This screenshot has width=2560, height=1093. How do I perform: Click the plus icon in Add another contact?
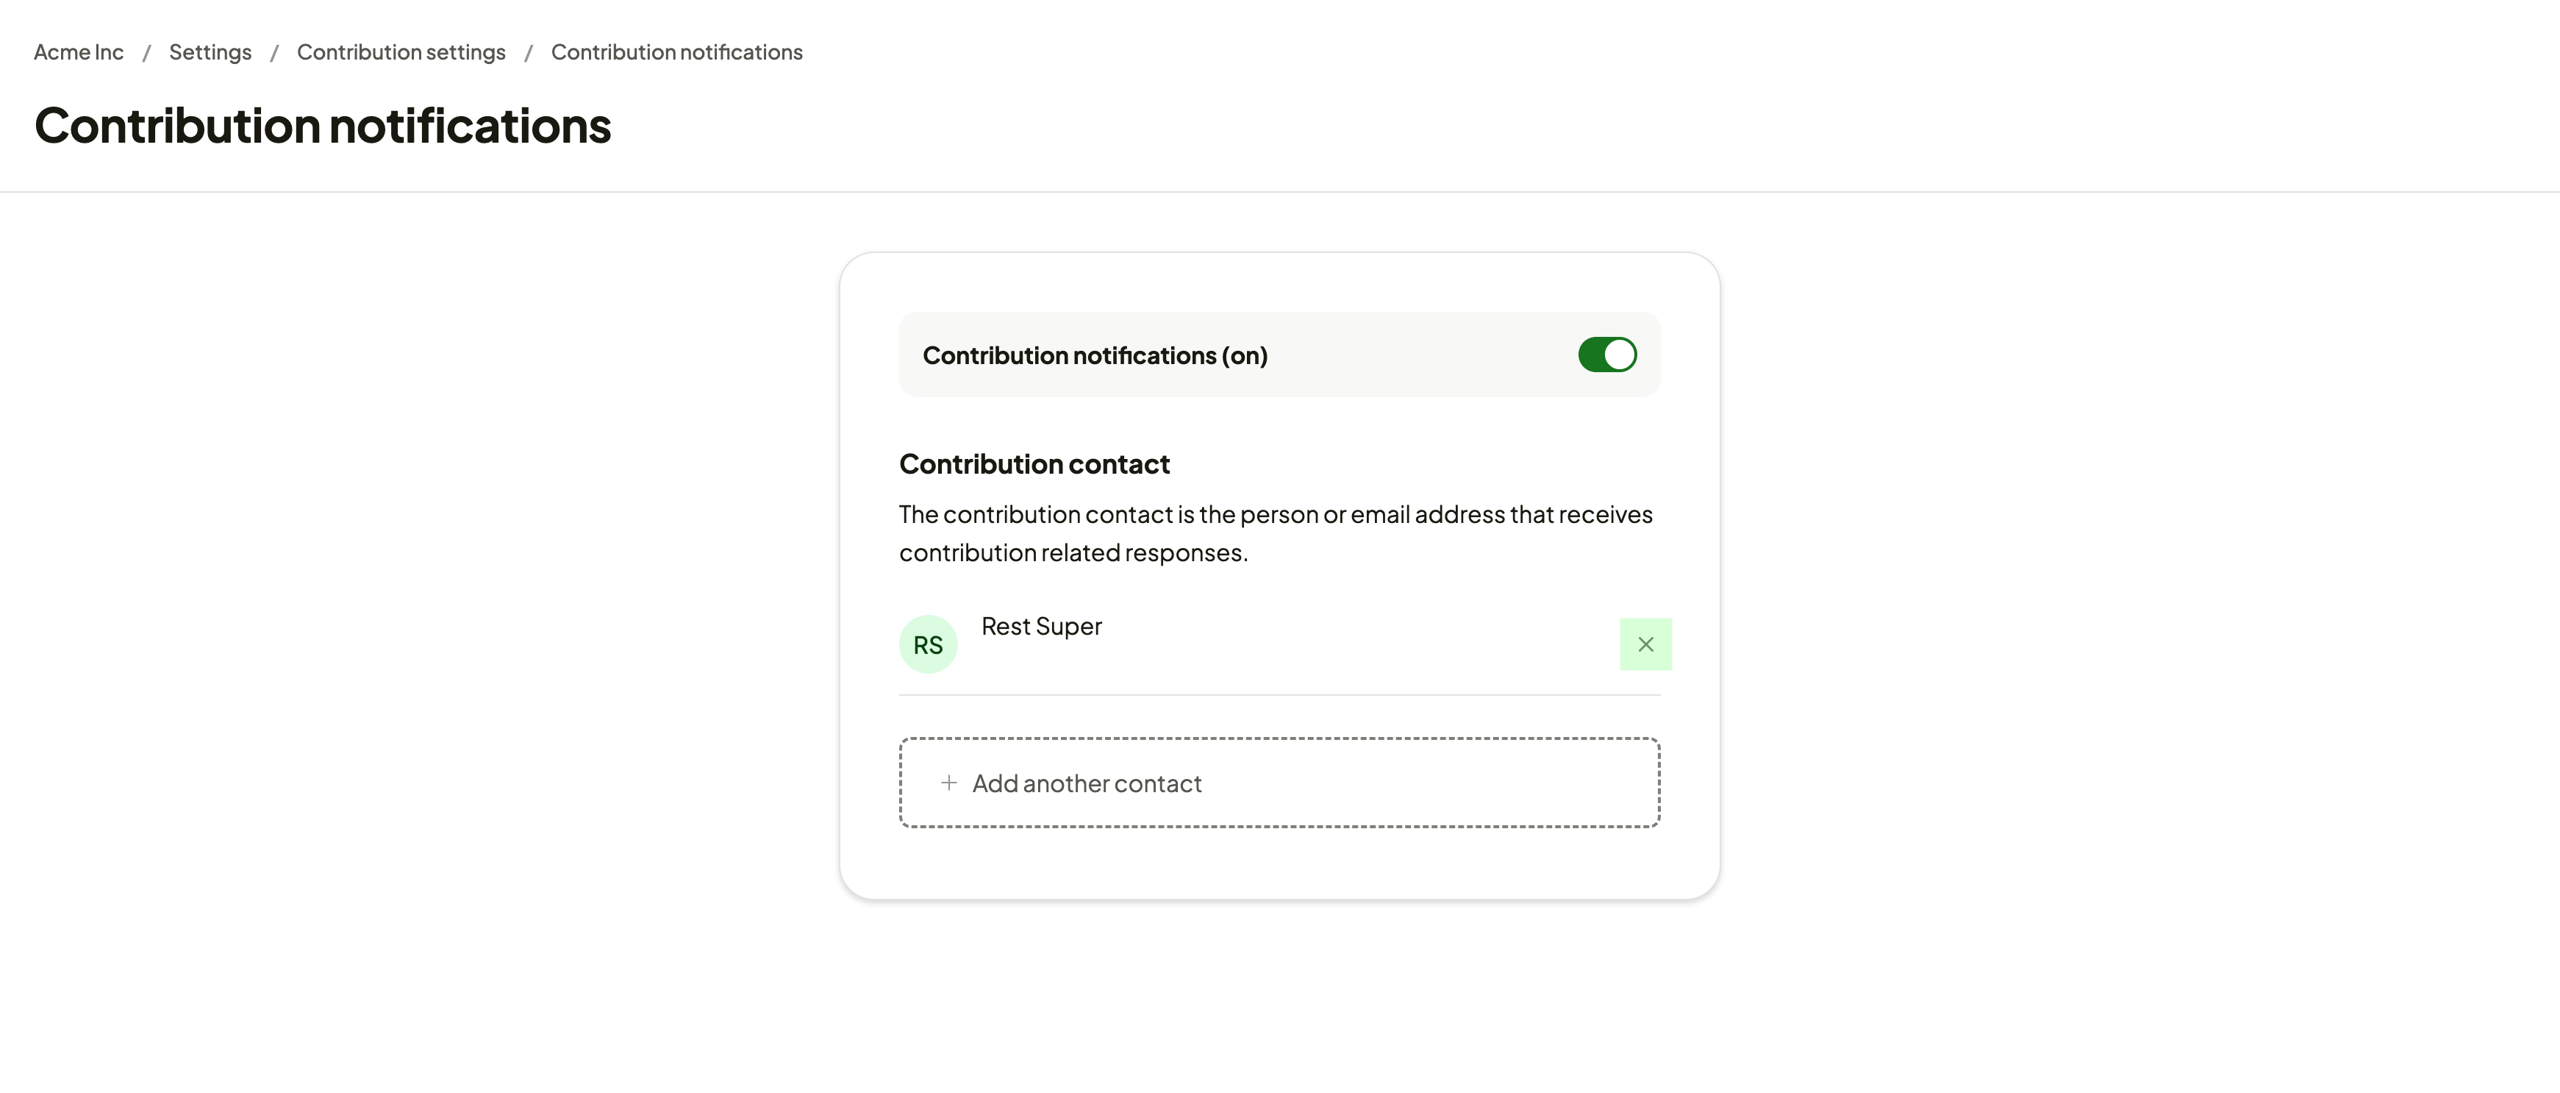pos(948,783)
